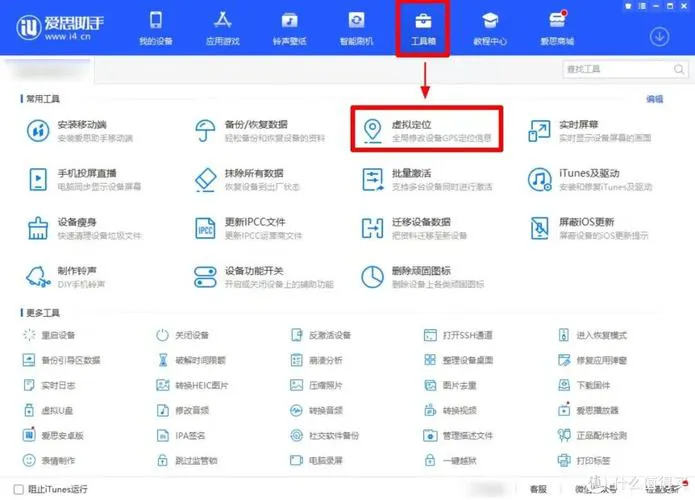Image resolution: width=695 pixels, height=500 pixels.
Task: Open 手机投屏直播 tool
Action: 84,179
